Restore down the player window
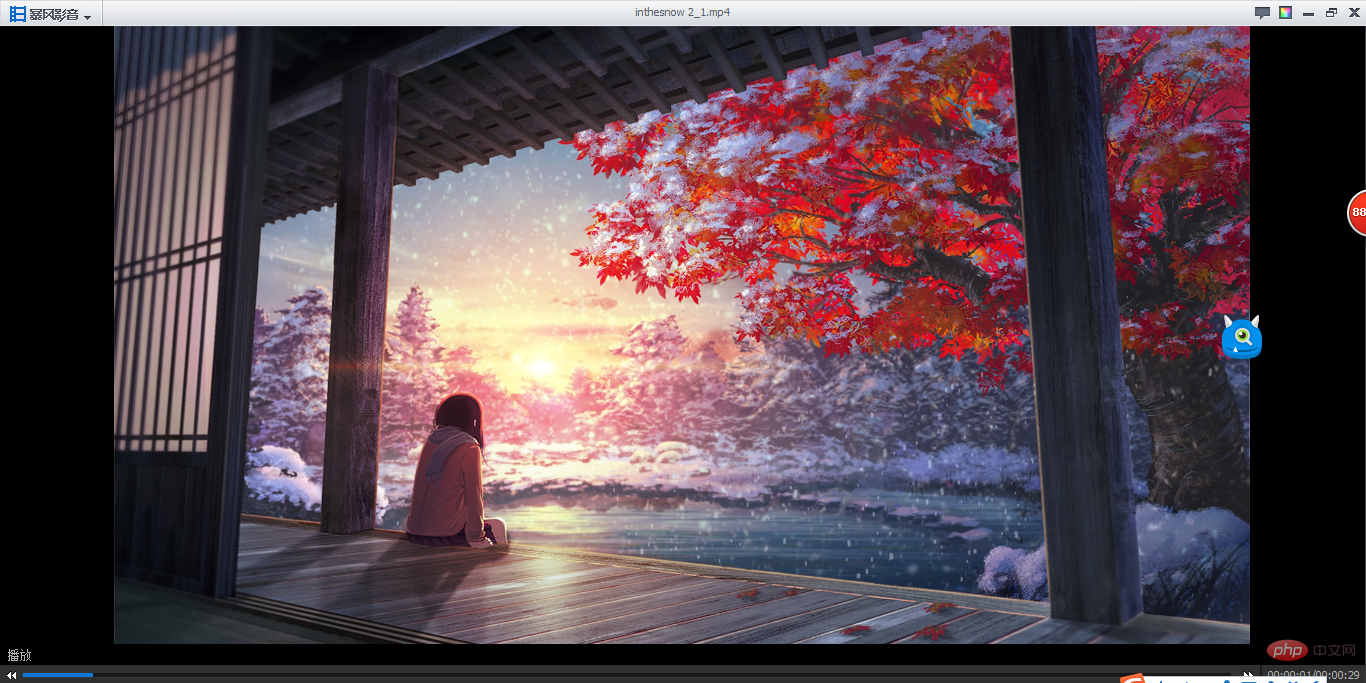The width and height of the screenshot is (1366, 683). pyautogui.click(x=1331, y=13)
